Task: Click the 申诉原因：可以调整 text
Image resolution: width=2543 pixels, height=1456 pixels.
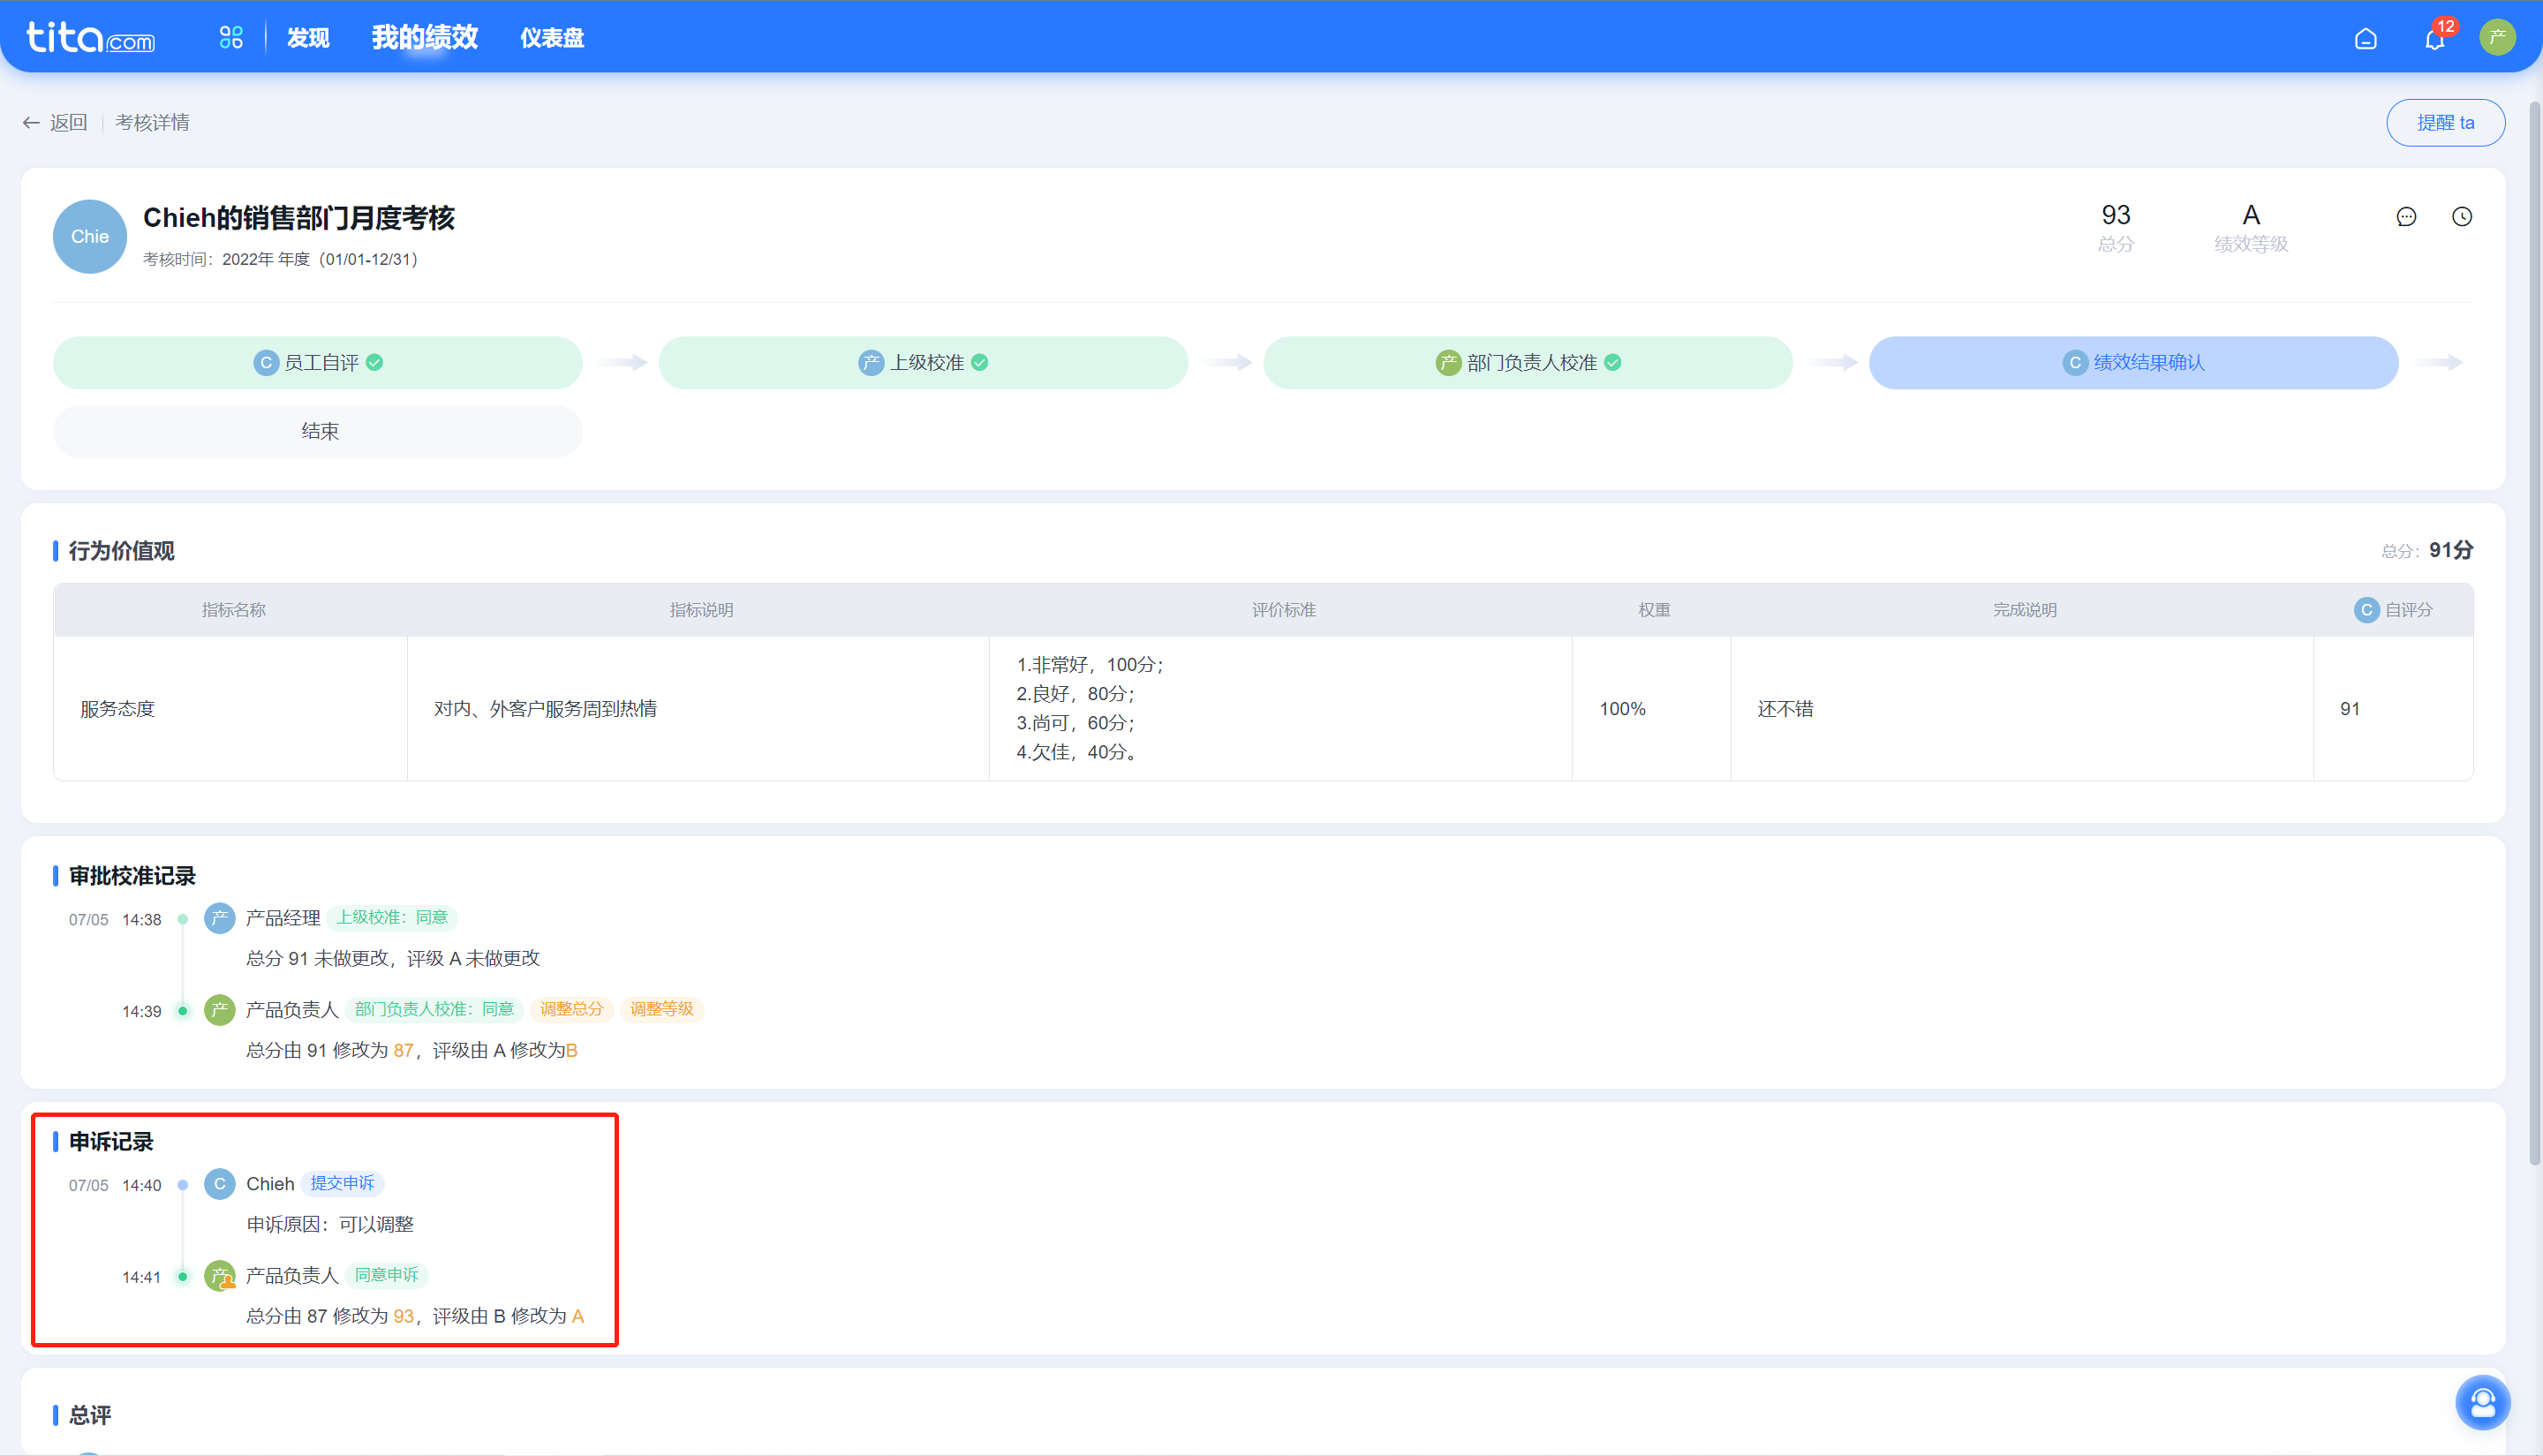Action: (330, 1224)
